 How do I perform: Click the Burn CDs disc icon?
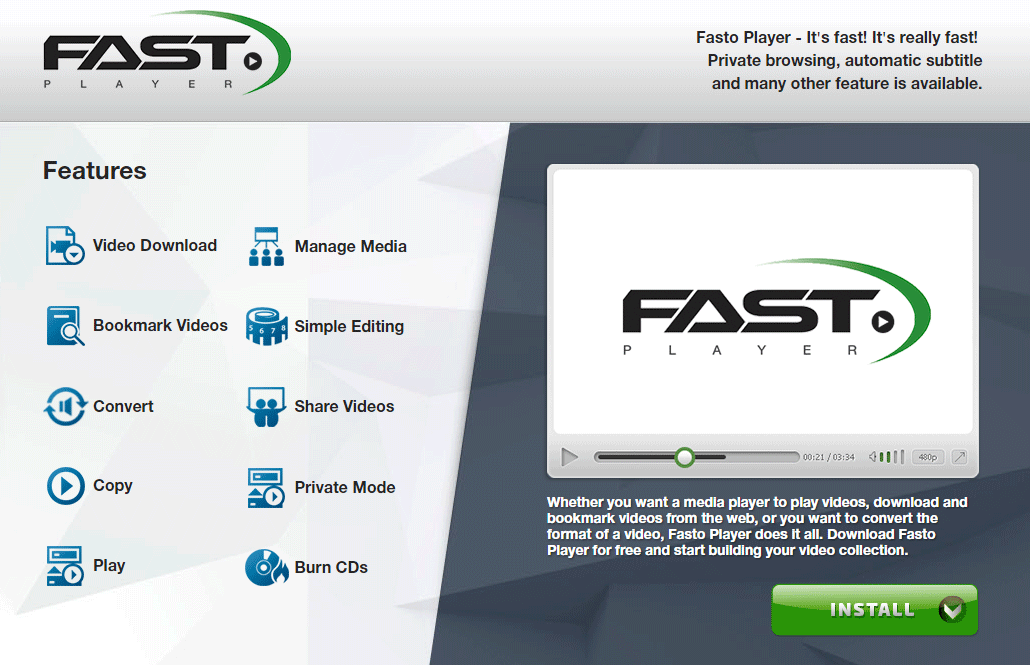tap(266, 567)
